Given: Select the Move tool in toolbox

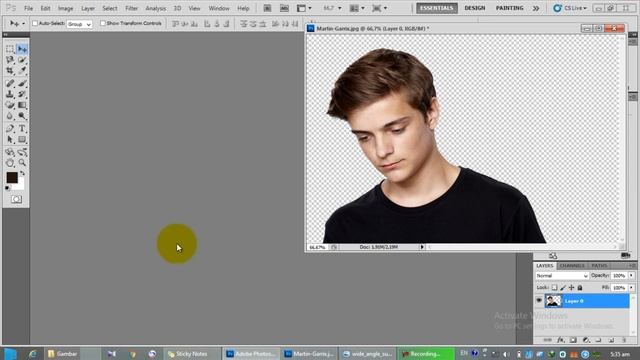Looking at the screenshot, I should pos(22,49).
